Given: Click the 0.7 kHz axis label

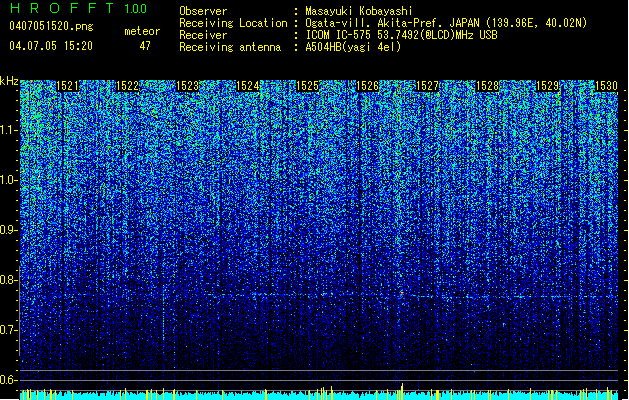Looking at the screenshot, I should point(9,330).
